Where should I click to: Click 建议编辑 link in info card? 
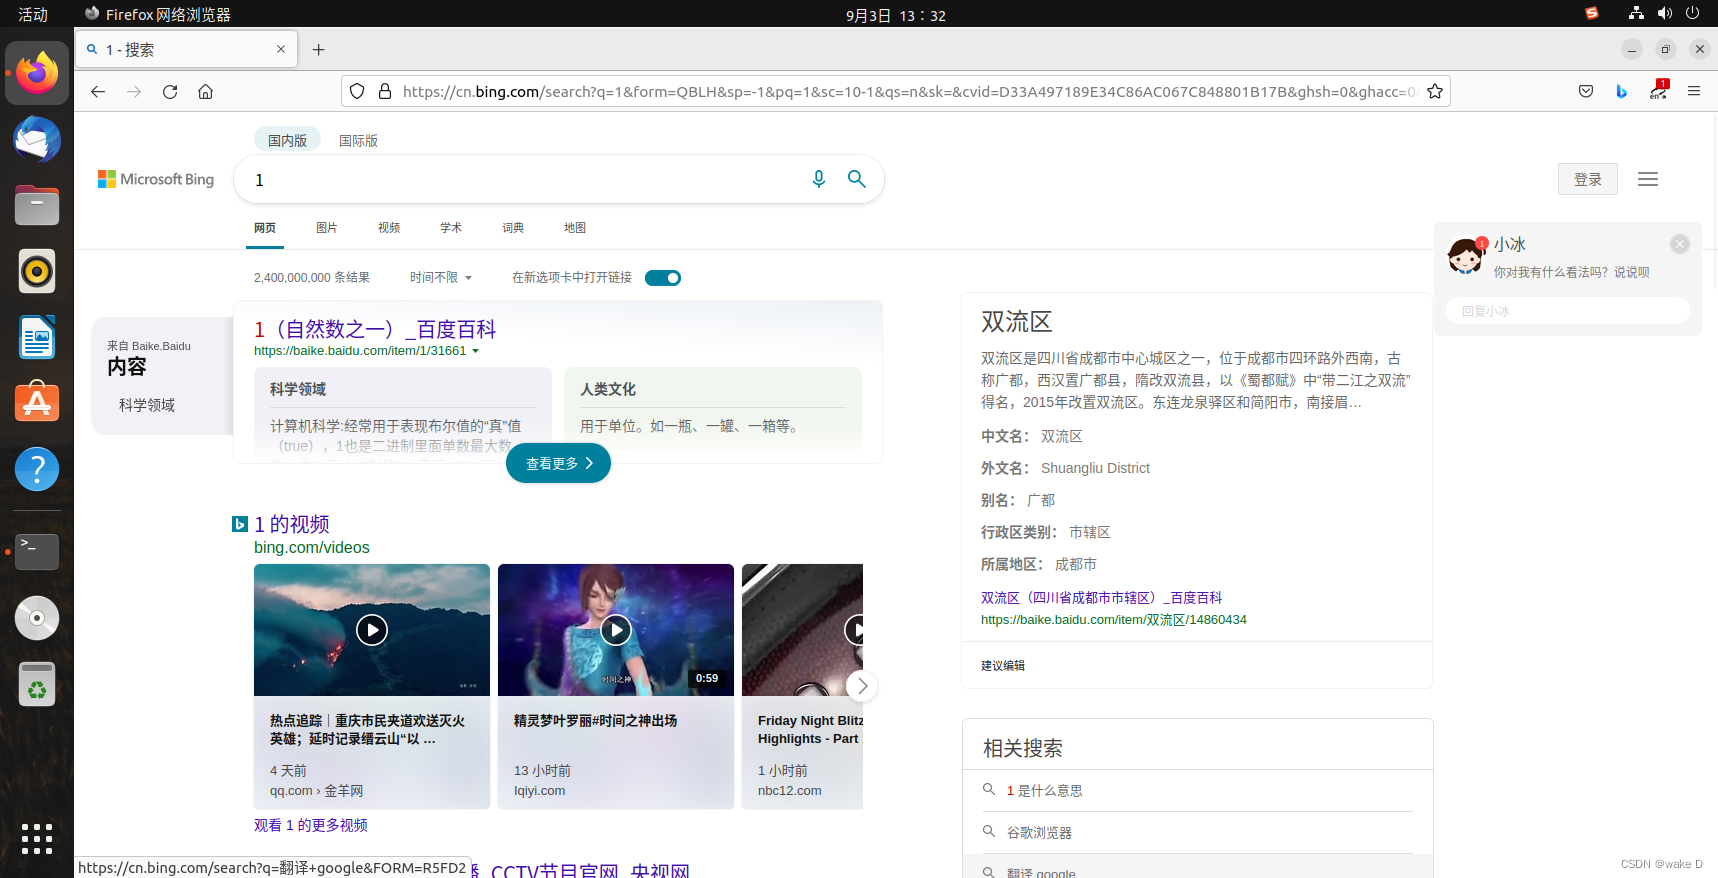(1003, 665)
